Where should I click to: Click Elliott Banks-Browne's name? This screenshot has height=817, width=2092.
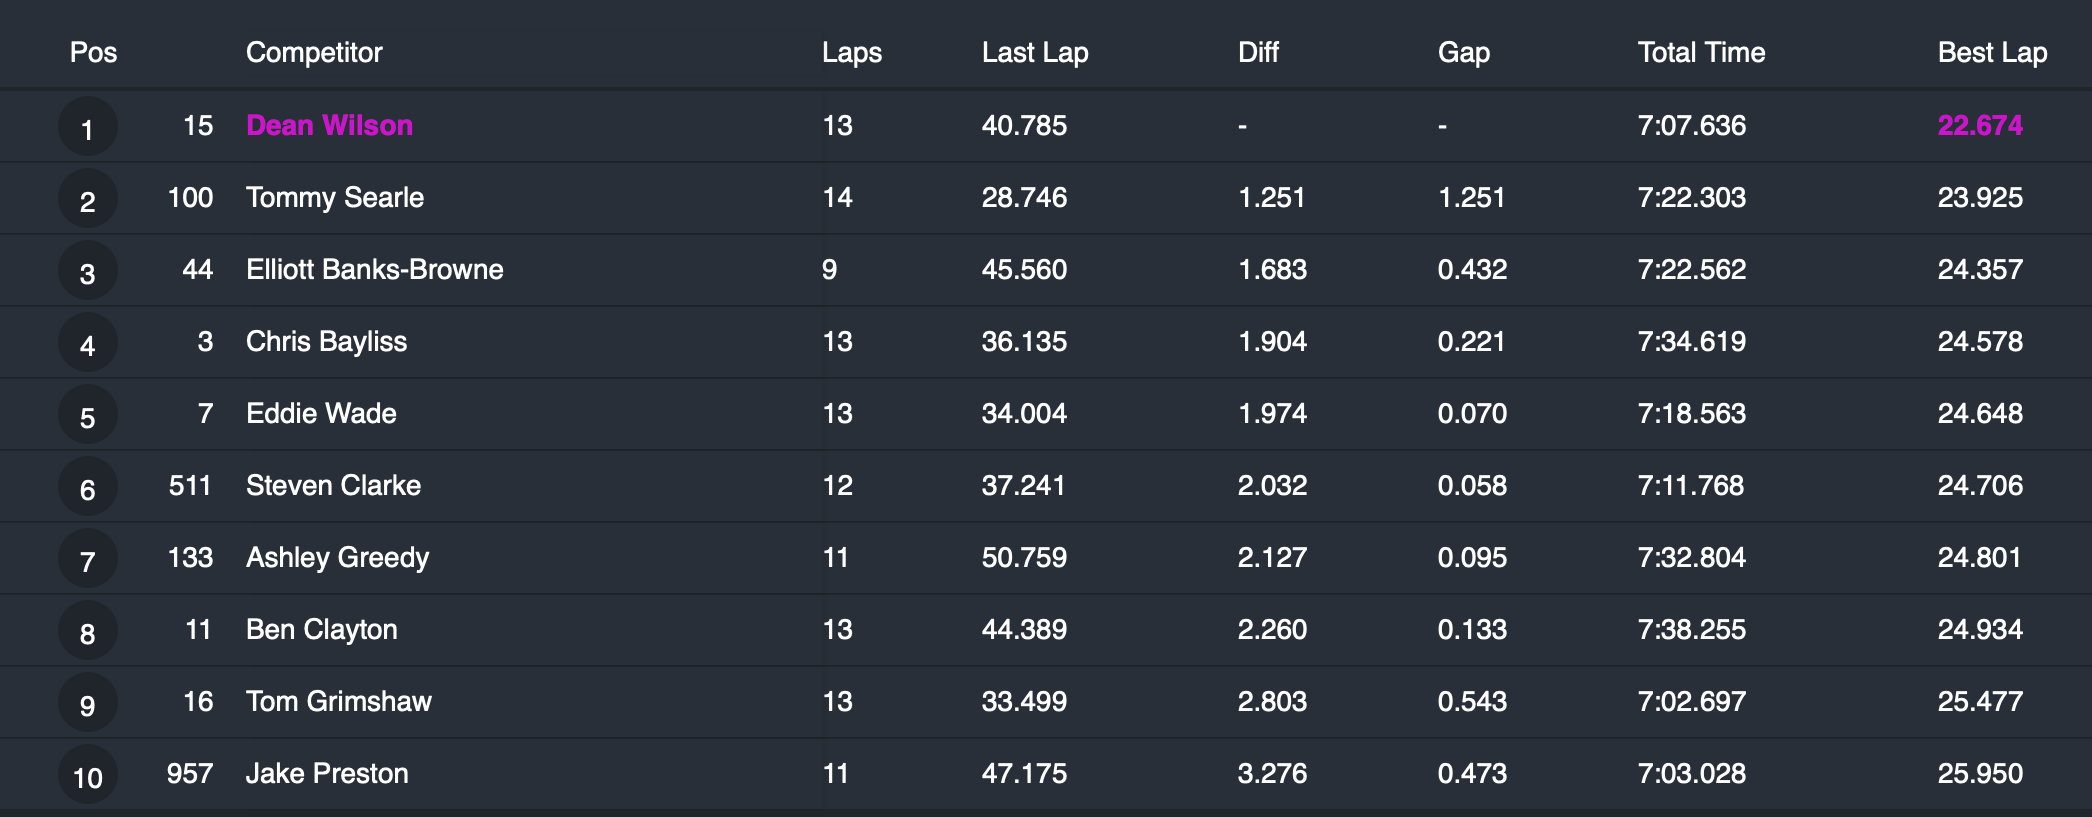(375, 269)
